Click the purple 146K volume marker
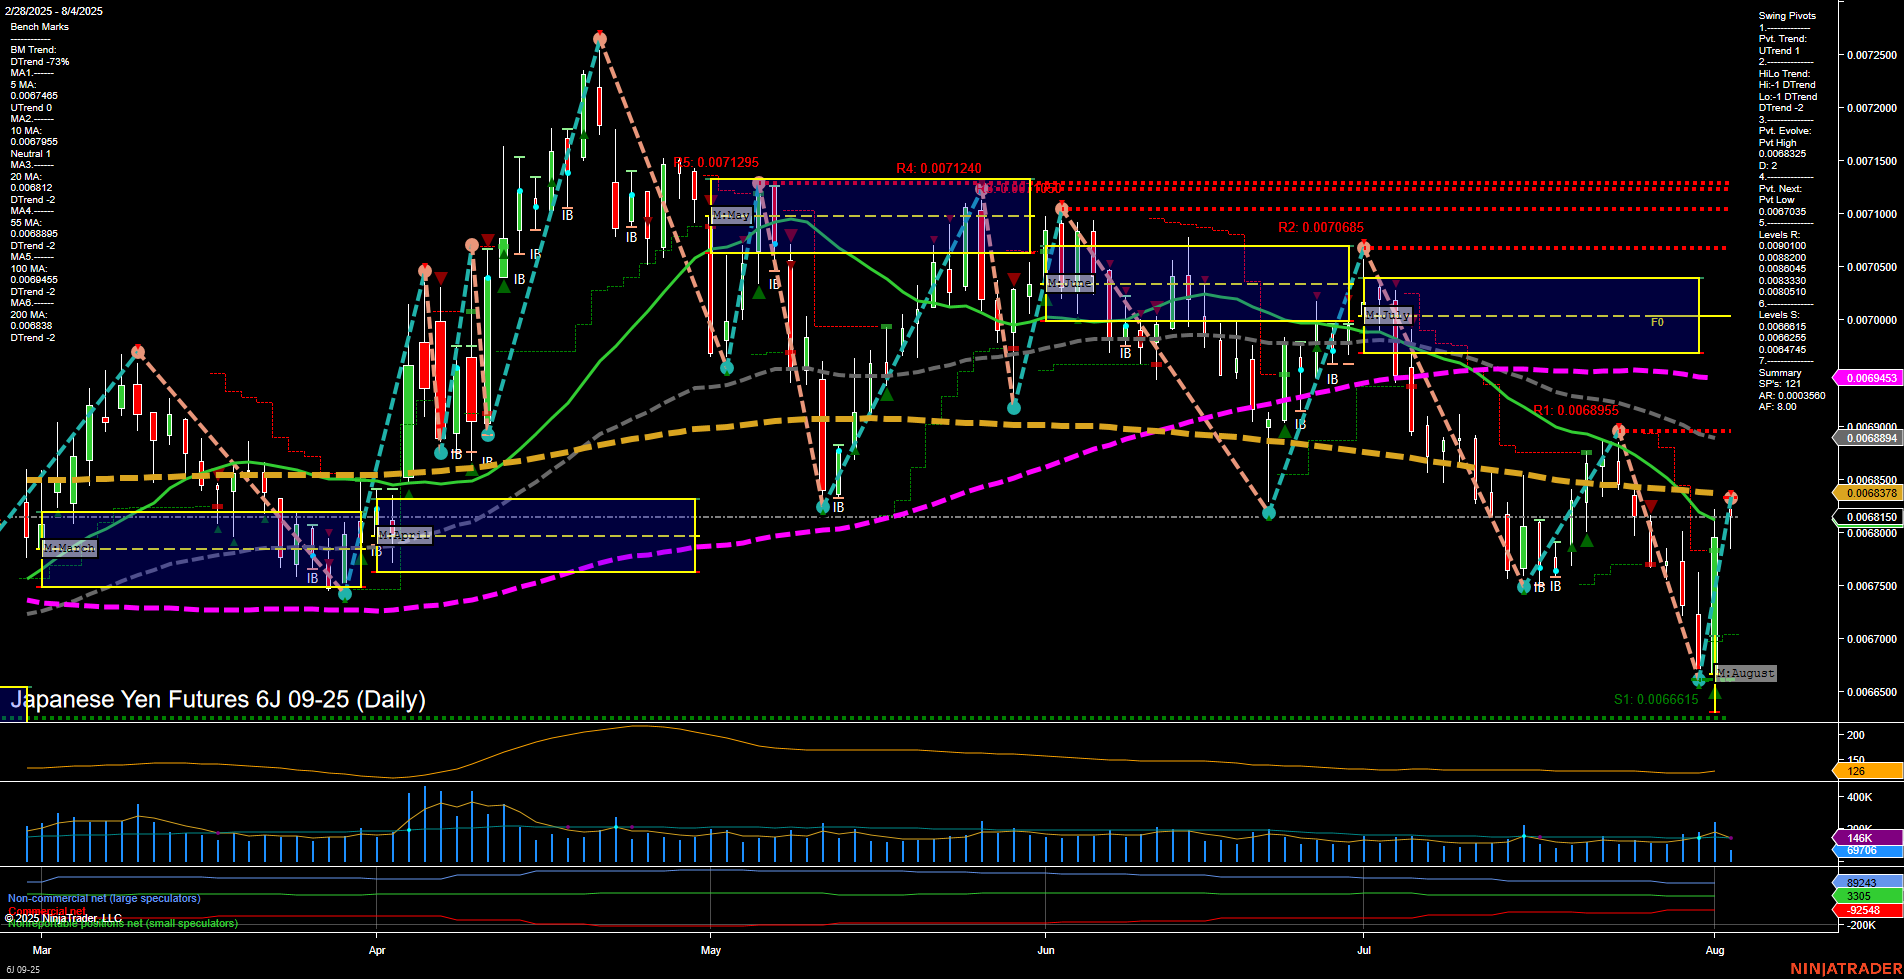 (1868, 838)
